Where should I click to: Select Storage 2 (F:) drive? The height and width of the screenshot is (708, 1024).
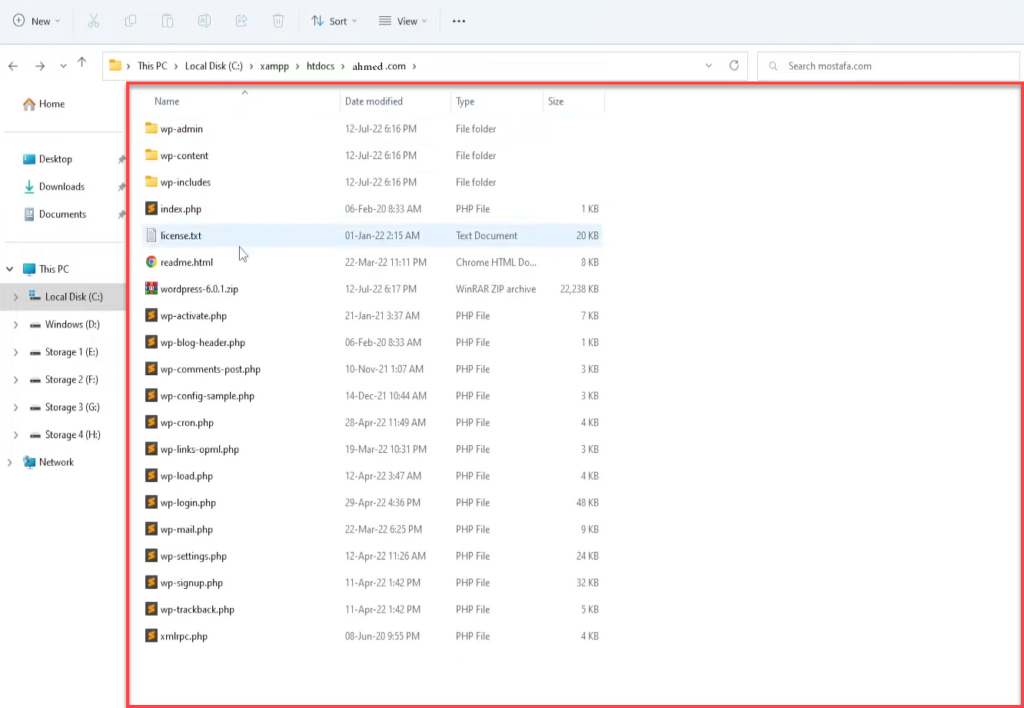(63, 379)
